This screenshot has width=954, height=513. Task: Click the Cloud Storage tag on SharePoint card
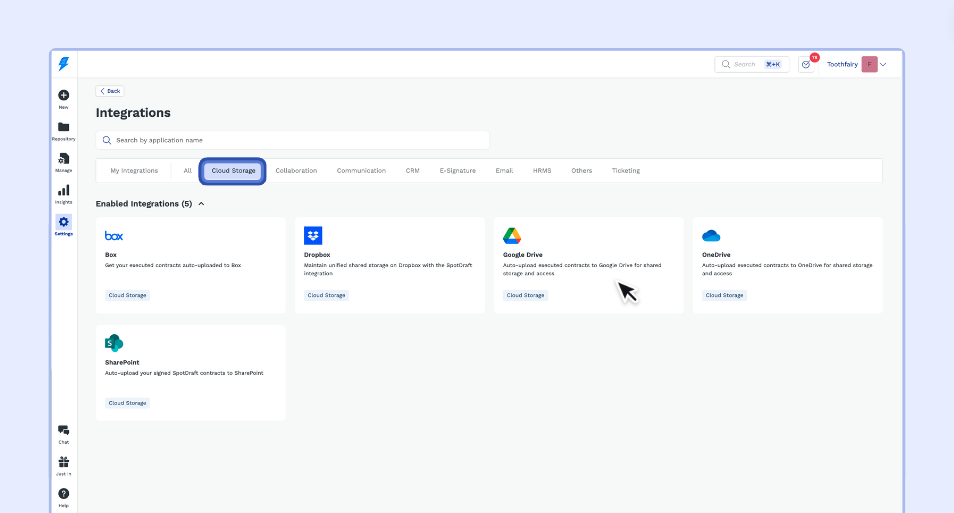(x=127, y=403)
